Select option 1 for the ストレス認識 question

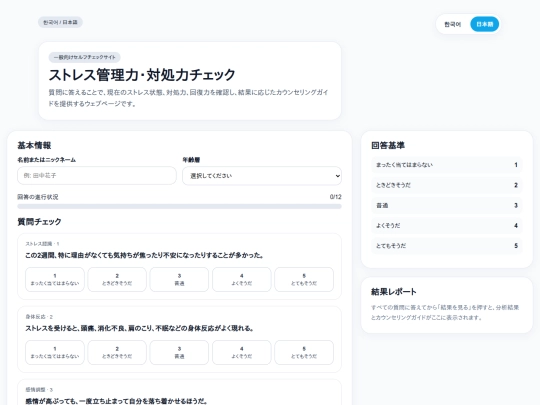[55, 279]
